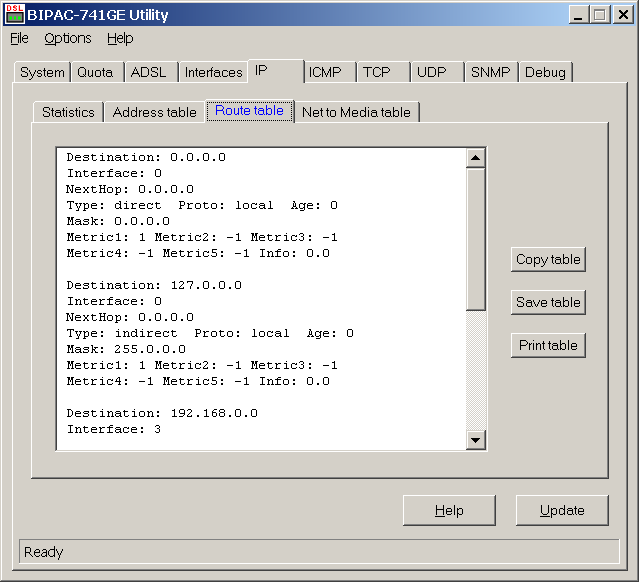Click the route table scrollbar thumb
The height and width of the screenshot is (582, 639).
coord(475,239)
